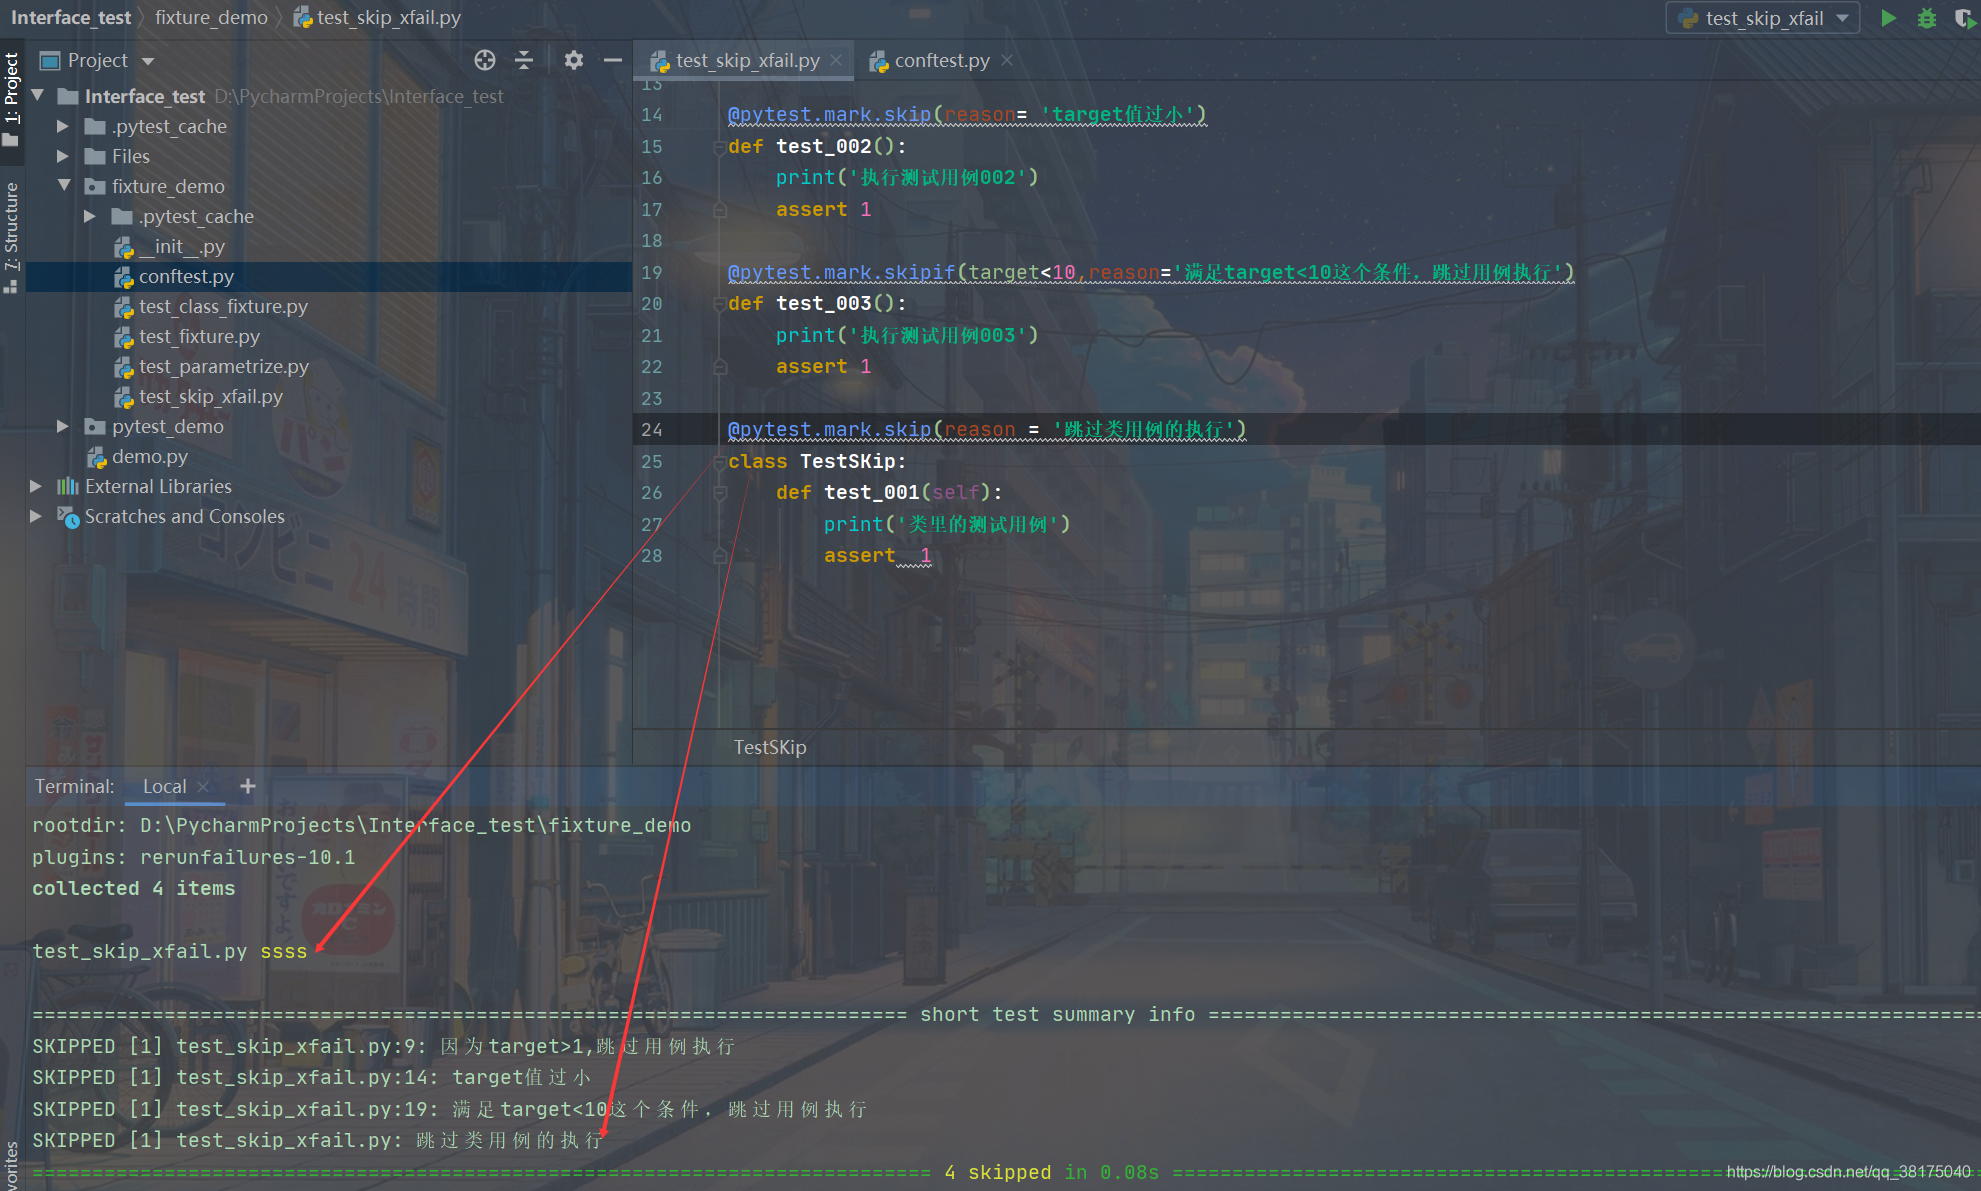The image size is (1981, 1191).
Task: Open test_parametrize.py file
Action: click(224, 366)
